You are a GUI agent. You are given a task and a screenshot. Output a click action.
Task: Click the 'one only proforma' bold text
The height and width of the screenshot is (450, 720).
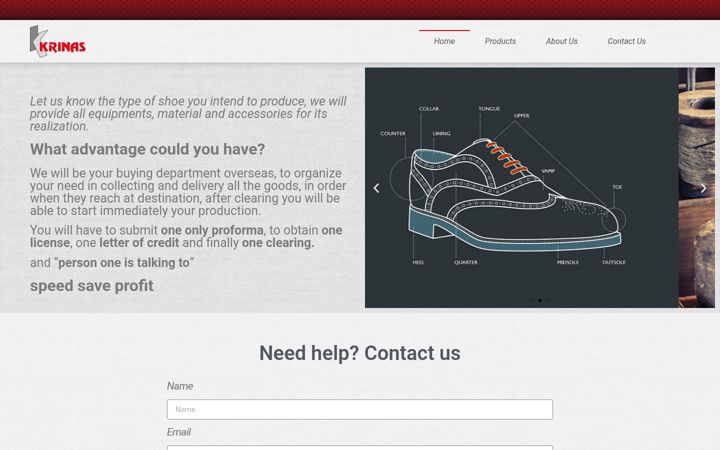pos(212,230)
